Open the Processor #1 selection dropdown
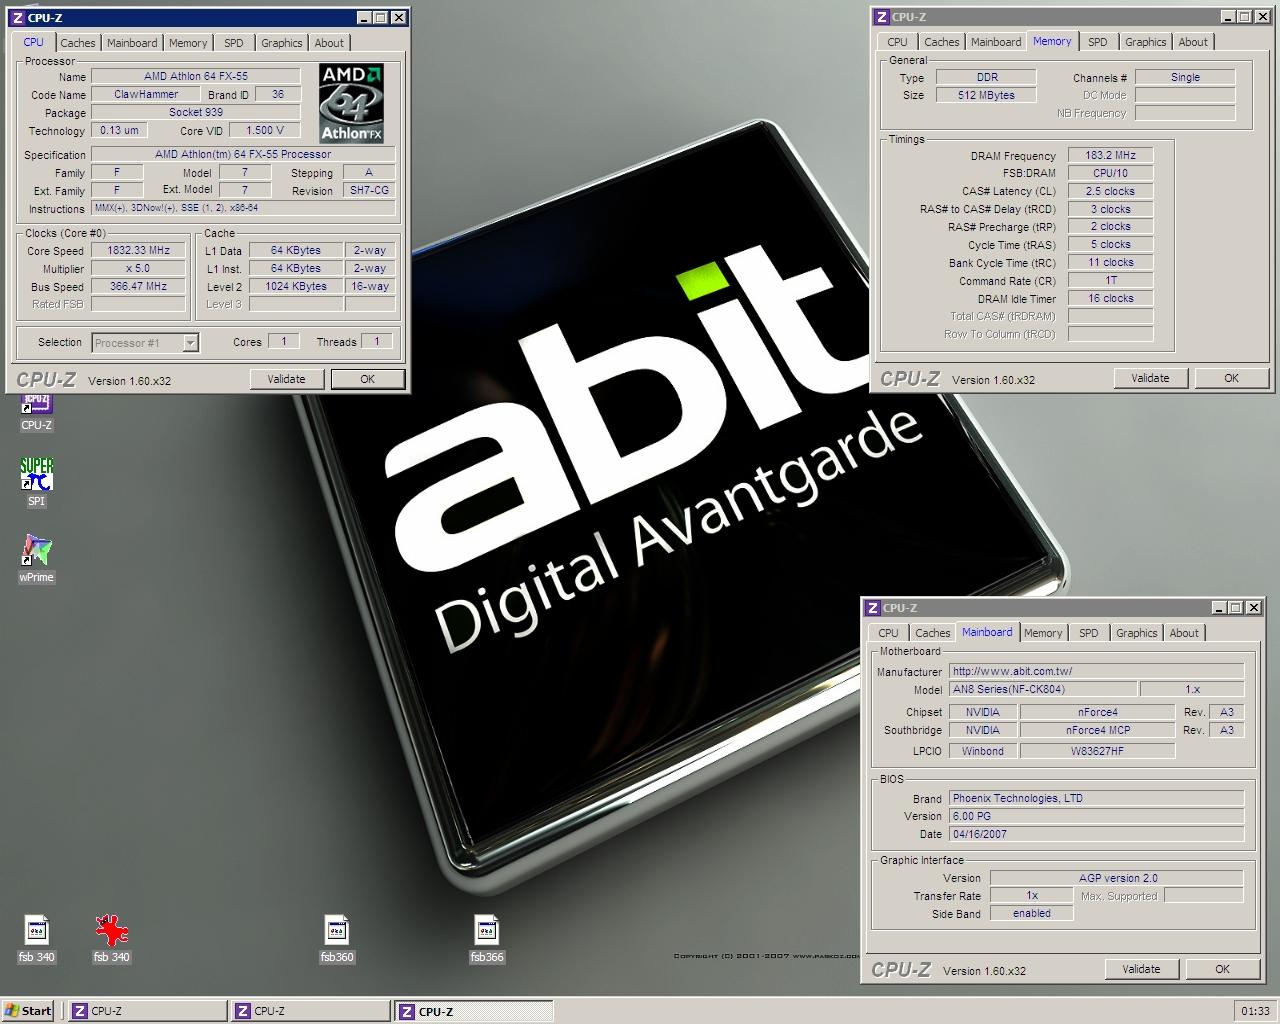This screenshot has width=1280, height=1024. point(146,343)
